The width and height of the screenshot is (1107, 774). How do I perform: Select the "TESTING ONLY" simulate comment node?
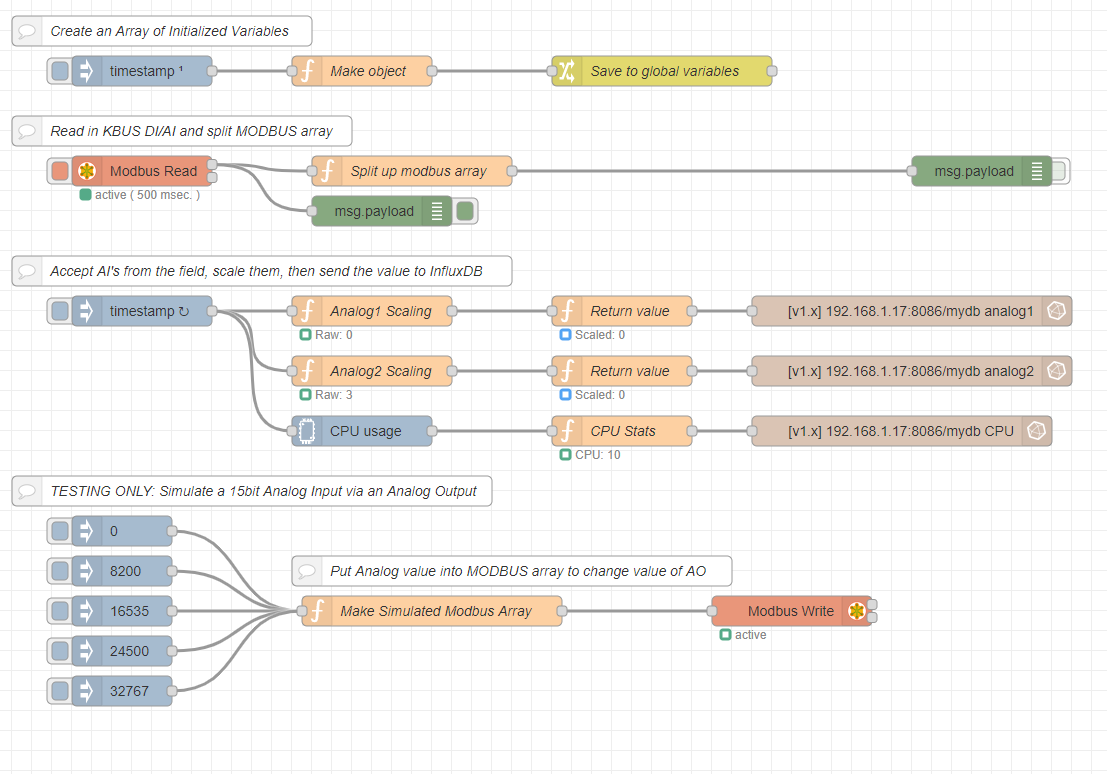tap(250, 491)
